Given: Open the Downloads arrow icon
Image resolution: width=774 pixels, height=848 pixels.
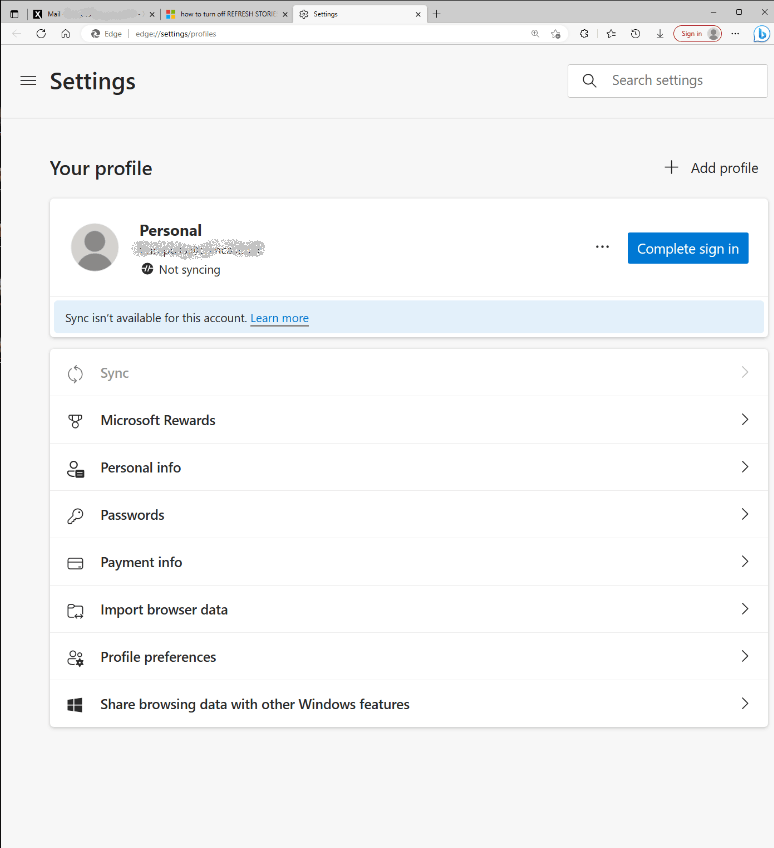Looking at the screenshot, I should click(660, 33).
